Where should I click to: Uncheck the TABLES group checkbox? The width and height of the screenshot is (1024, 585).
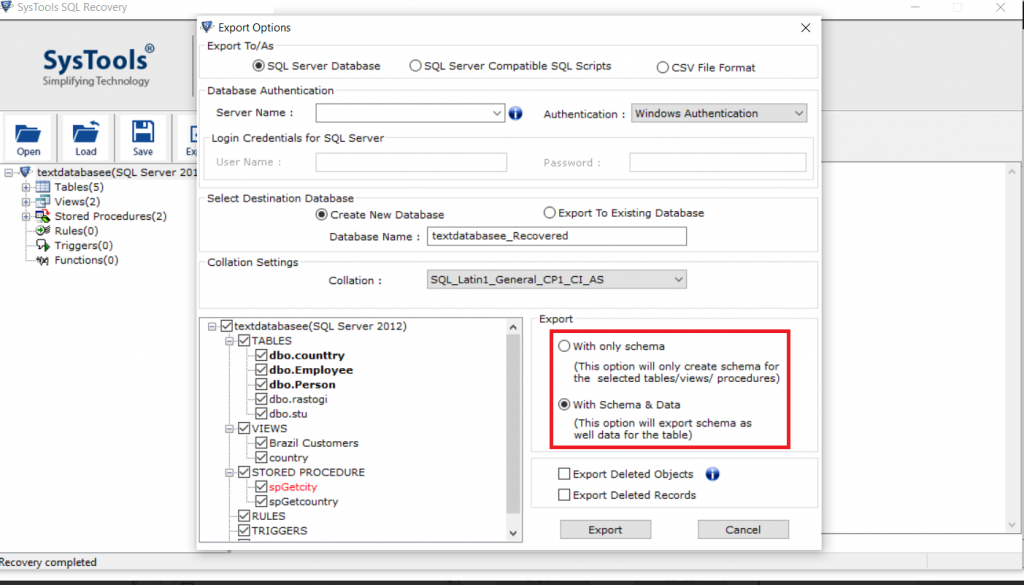click(244, 341)
